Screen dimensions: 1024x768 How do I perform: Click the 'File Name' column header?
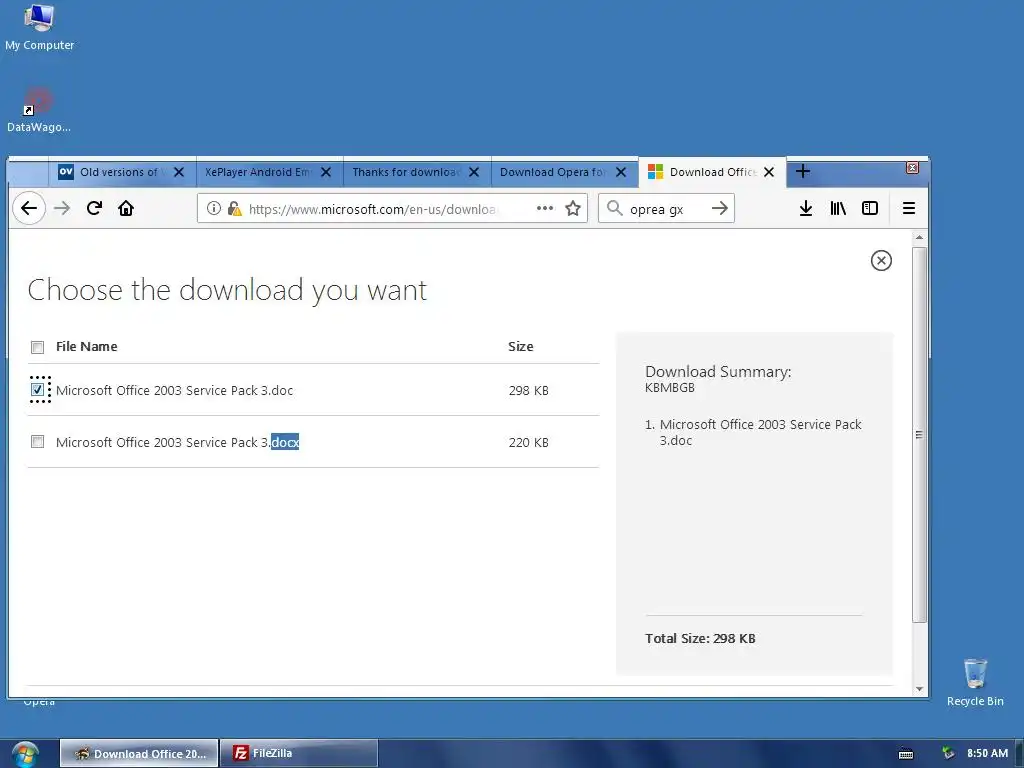click(87, 347)
